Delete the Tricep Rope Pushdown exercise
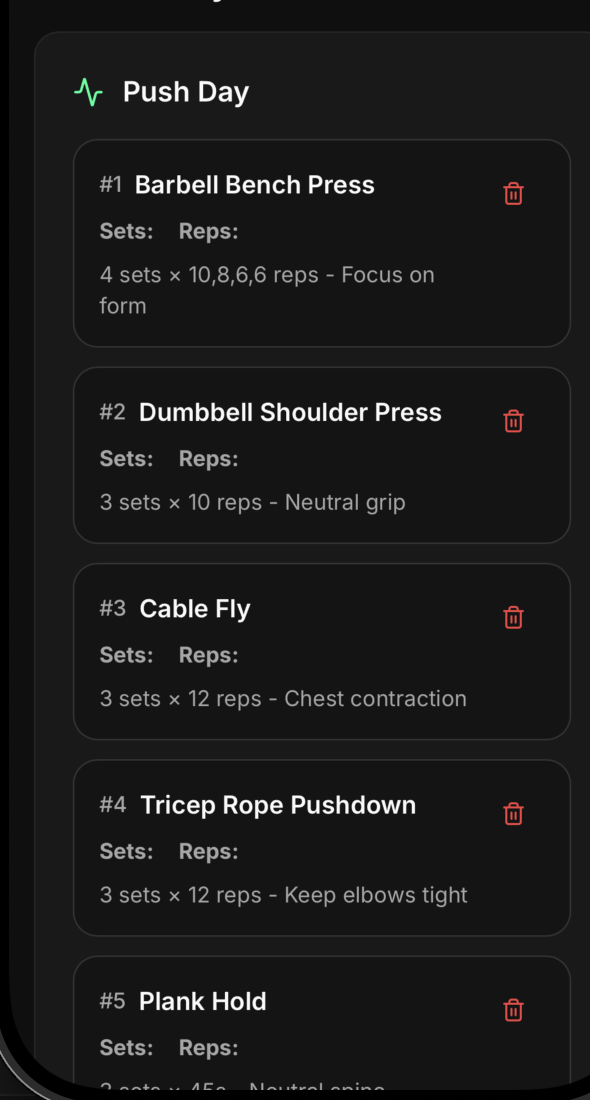Image resolution: width=590 pixels, height=1100 pixels. 513,814
